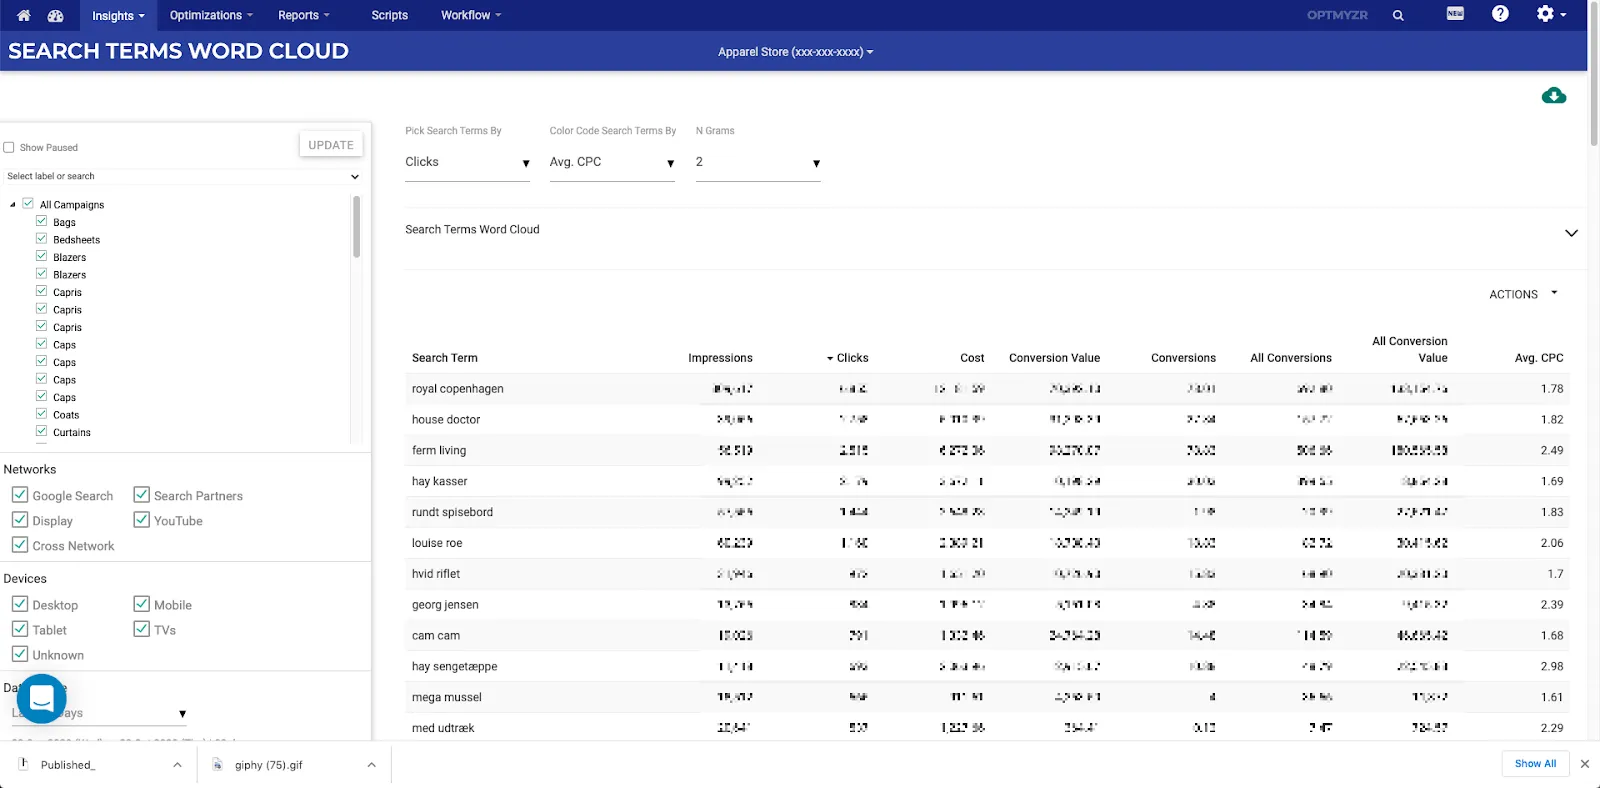Open the Select label or search dropdown
Image resolution: width=1600 pixels, height=788 pixels.
pos(183,176)
